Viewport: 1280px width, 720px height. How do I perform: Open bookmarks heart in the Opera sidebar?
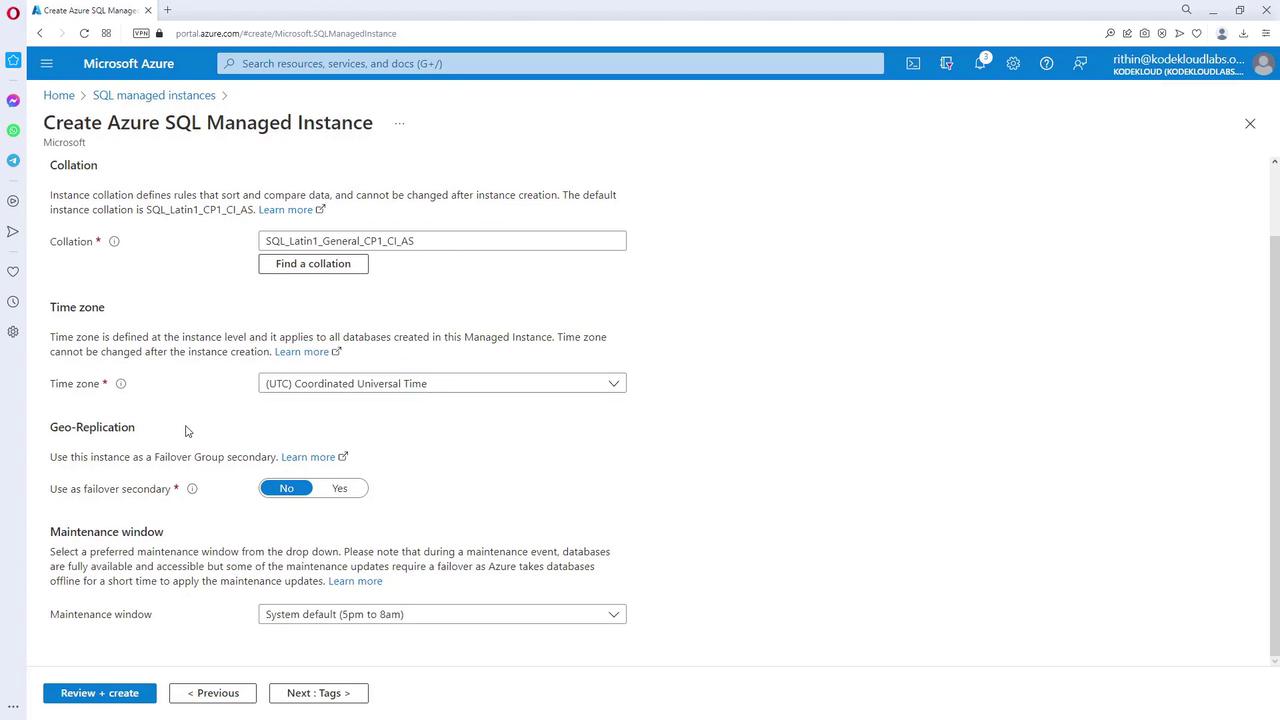pyautogui.click(x=13, y=272)
